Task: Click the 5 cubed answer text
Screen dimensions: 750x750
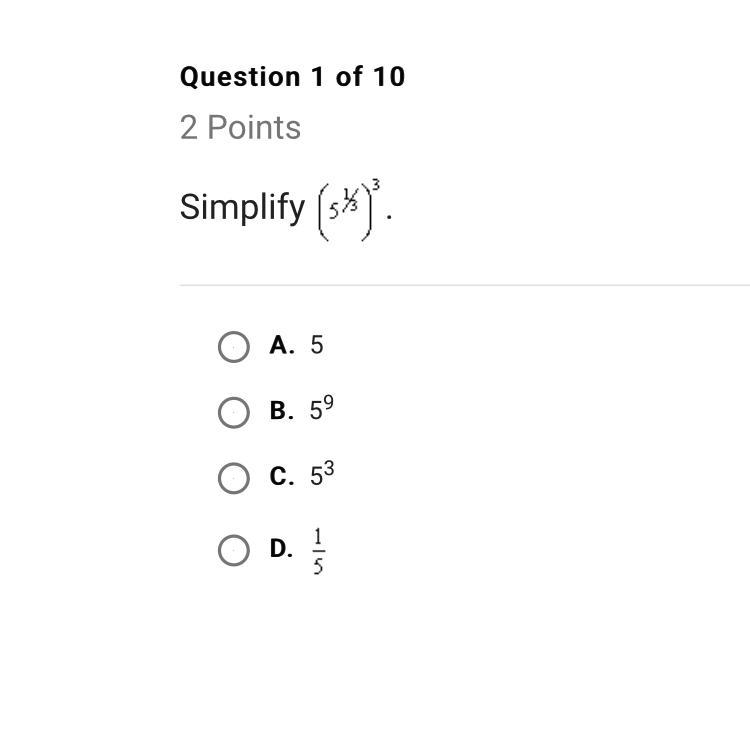Action: point(322,474)
